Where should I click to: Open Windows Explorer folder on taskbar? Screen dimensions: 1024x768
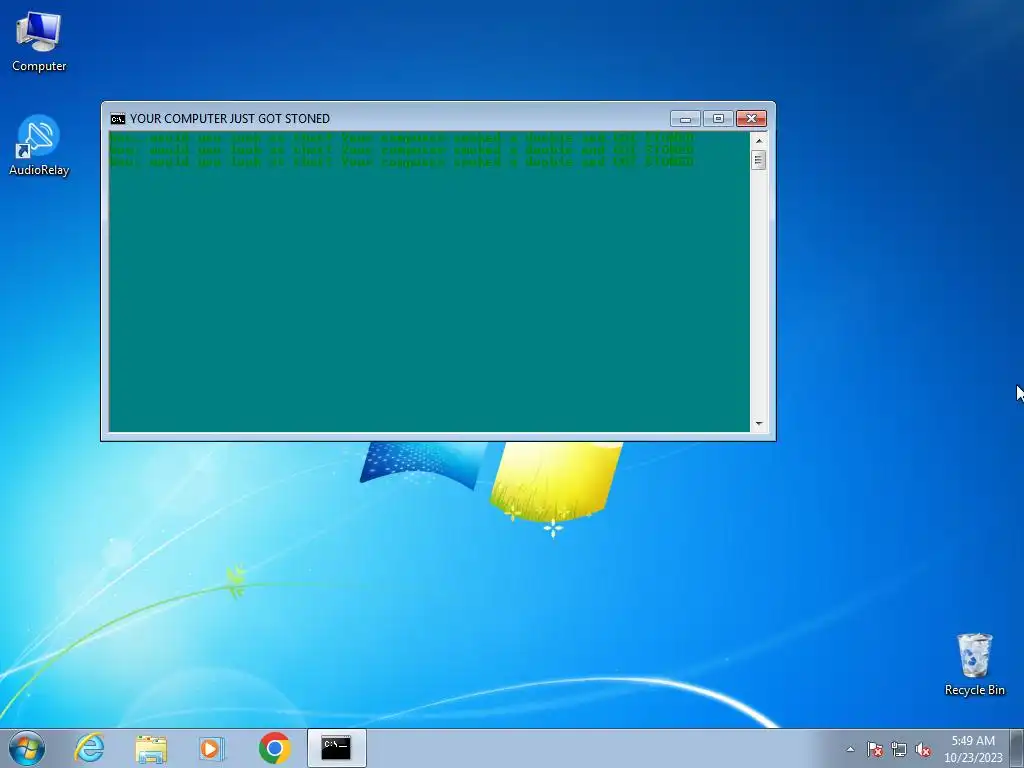pyautogui.click(x=151, y=748)
